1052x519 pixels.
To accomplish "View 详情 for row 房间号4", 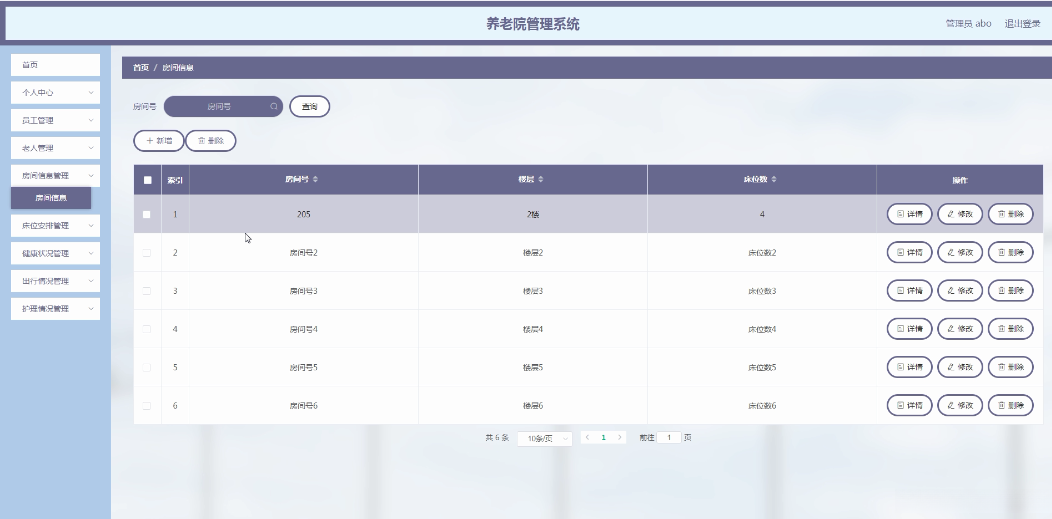I will tap(910, 329).
